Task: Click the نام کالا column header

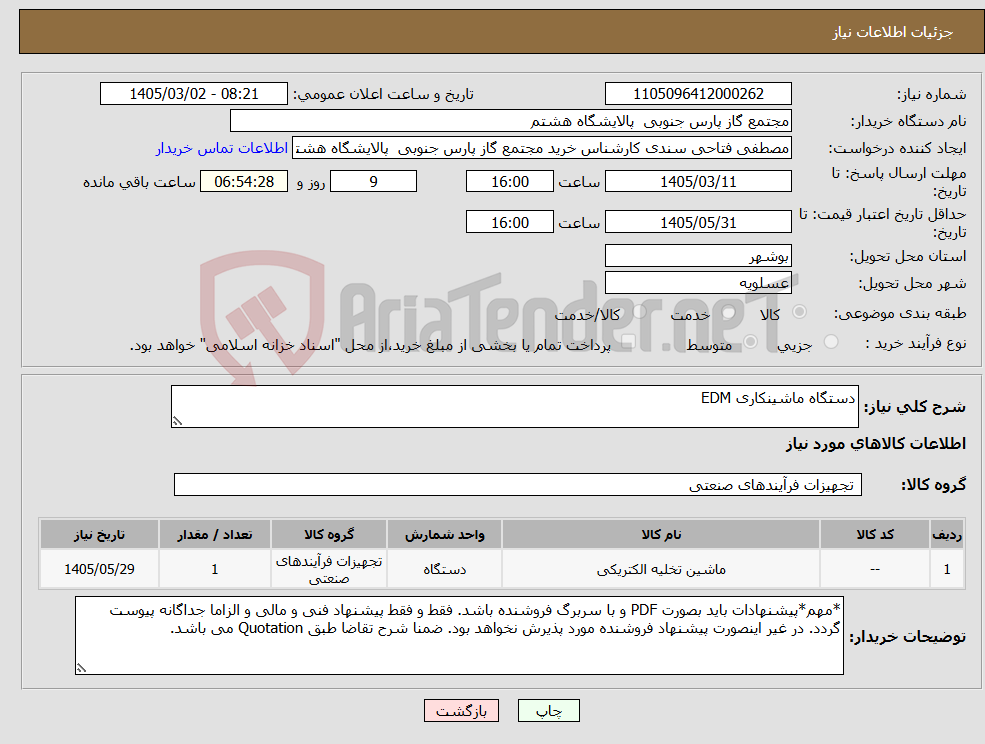Action: tap(661, 534)
